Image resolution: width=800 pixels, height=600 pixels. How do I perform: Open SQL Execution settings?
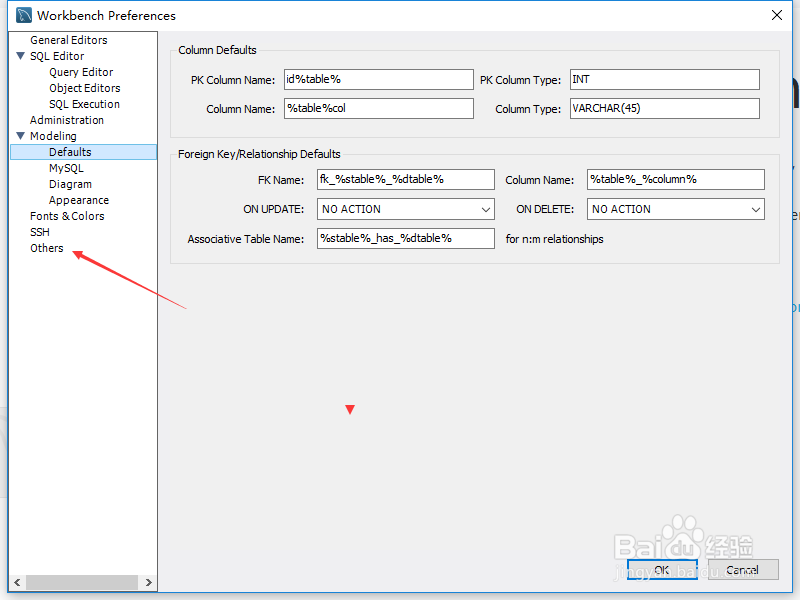coord(84,104)
